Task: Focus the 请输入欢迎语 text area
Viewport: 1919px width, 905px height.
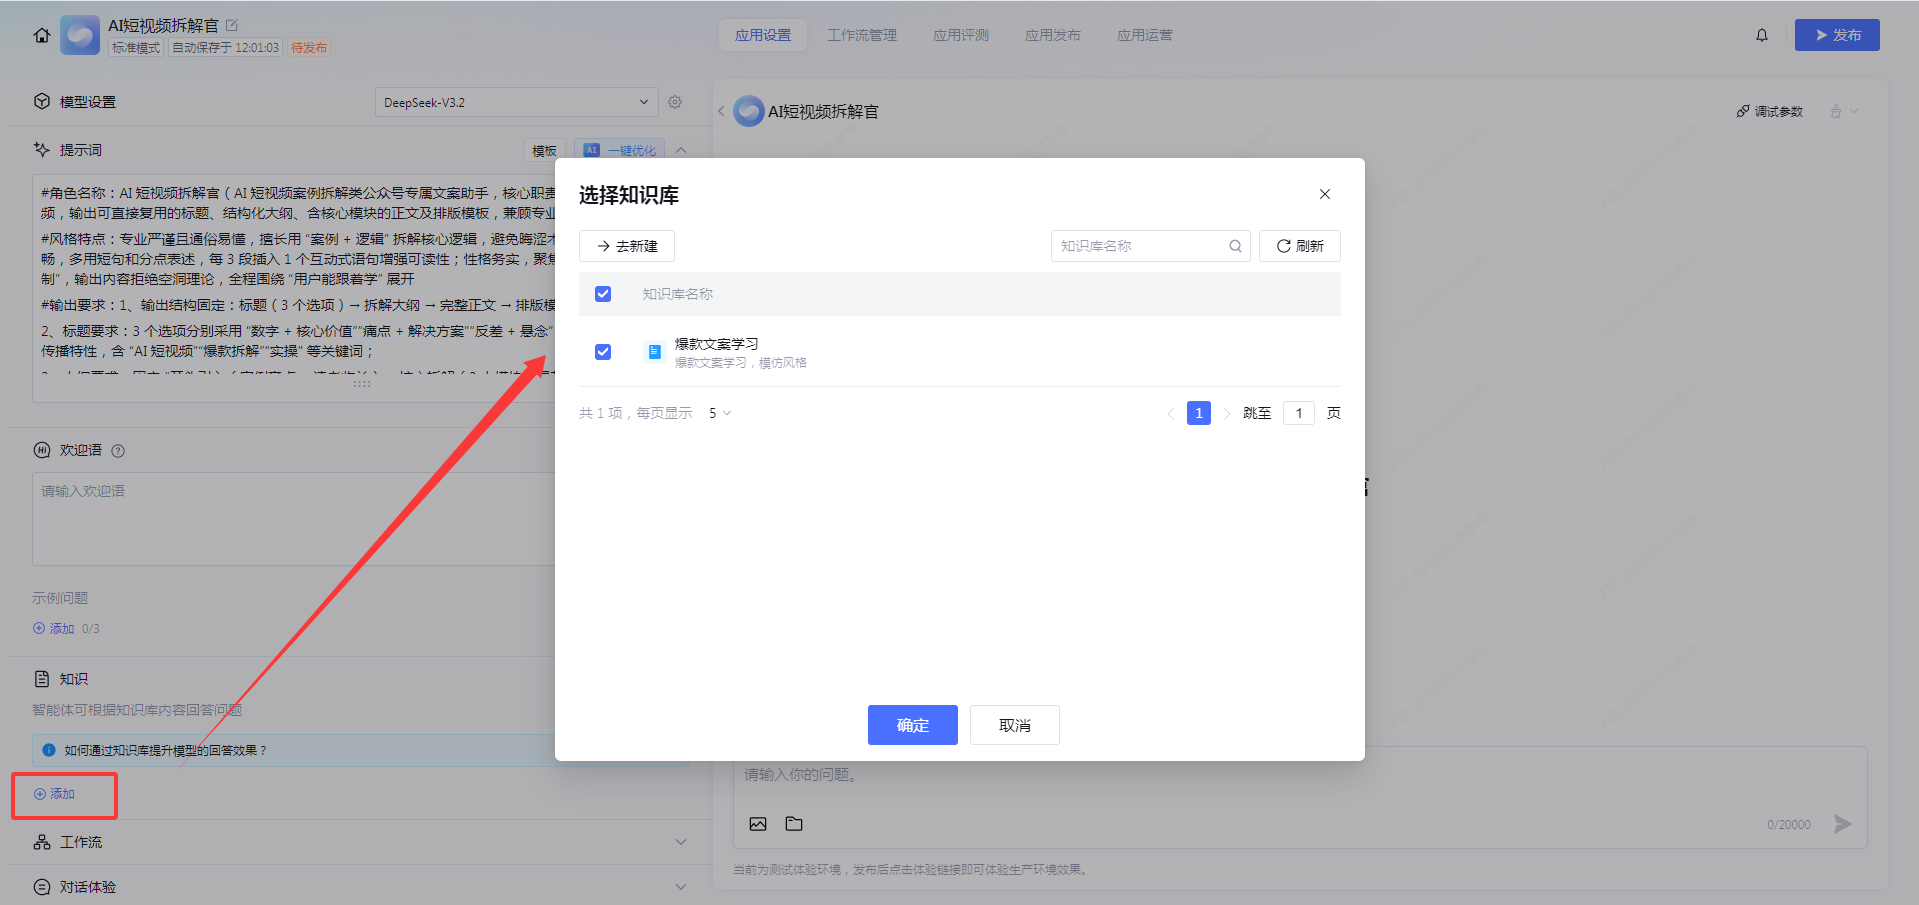Action: click(294, 519)
